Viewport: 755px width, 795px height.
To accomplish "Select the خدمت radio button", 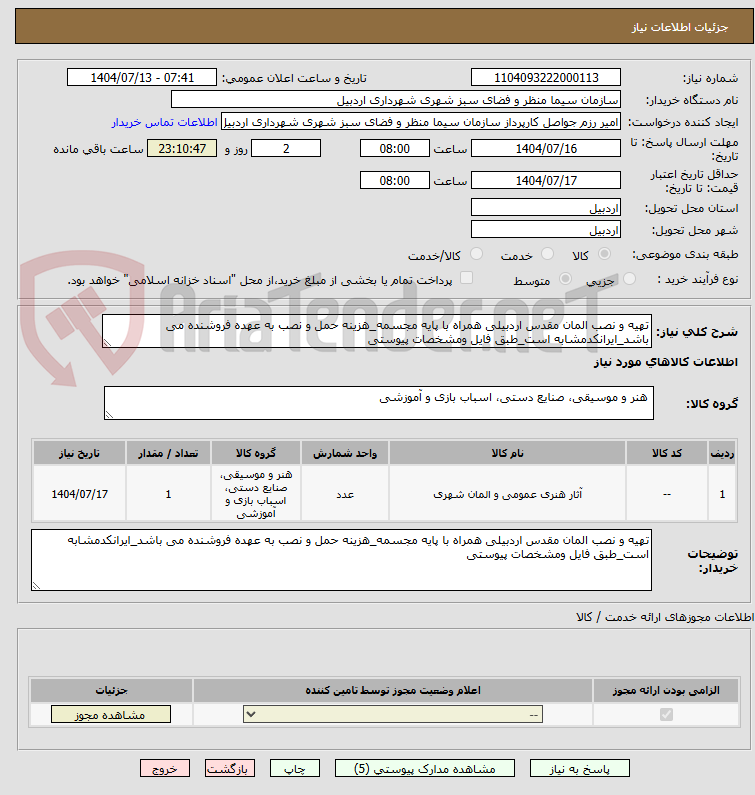I will [x=547, y=254].
